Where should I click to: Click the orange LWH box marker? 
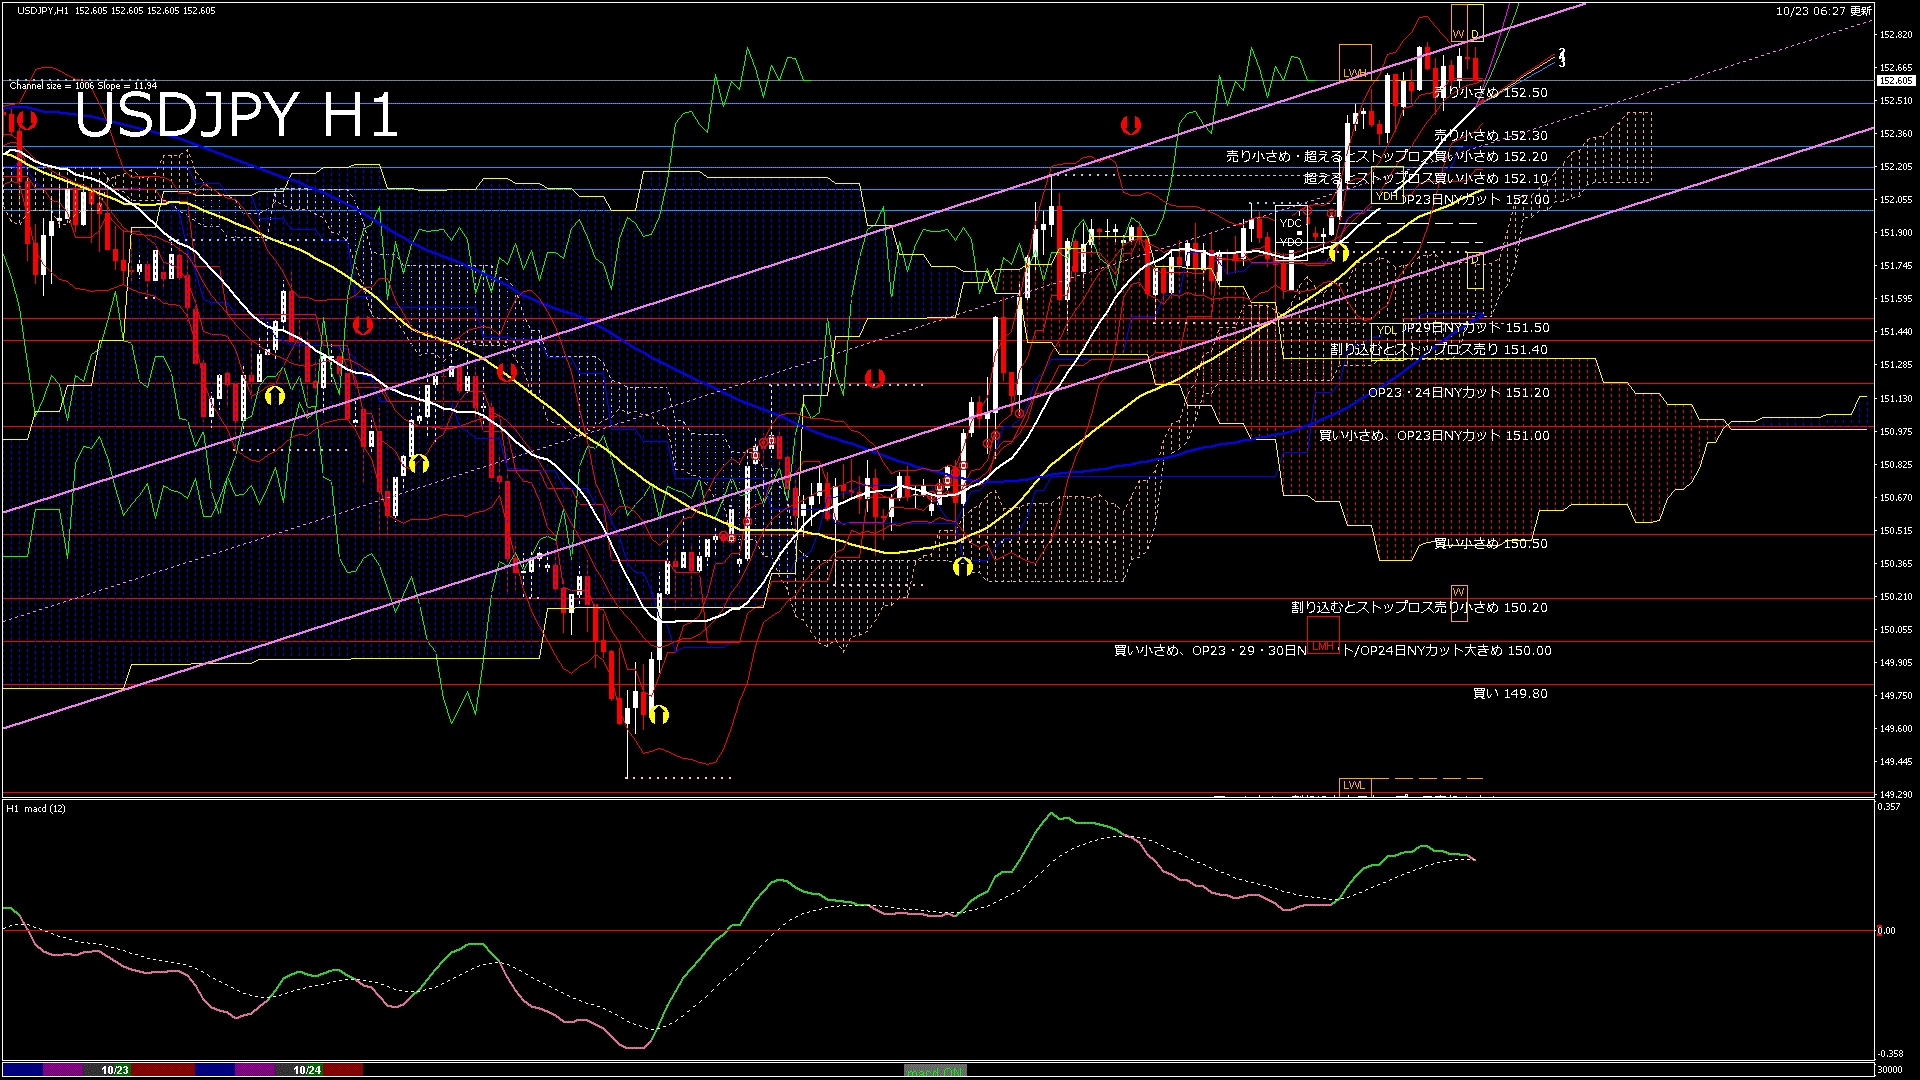[1355, 62]
